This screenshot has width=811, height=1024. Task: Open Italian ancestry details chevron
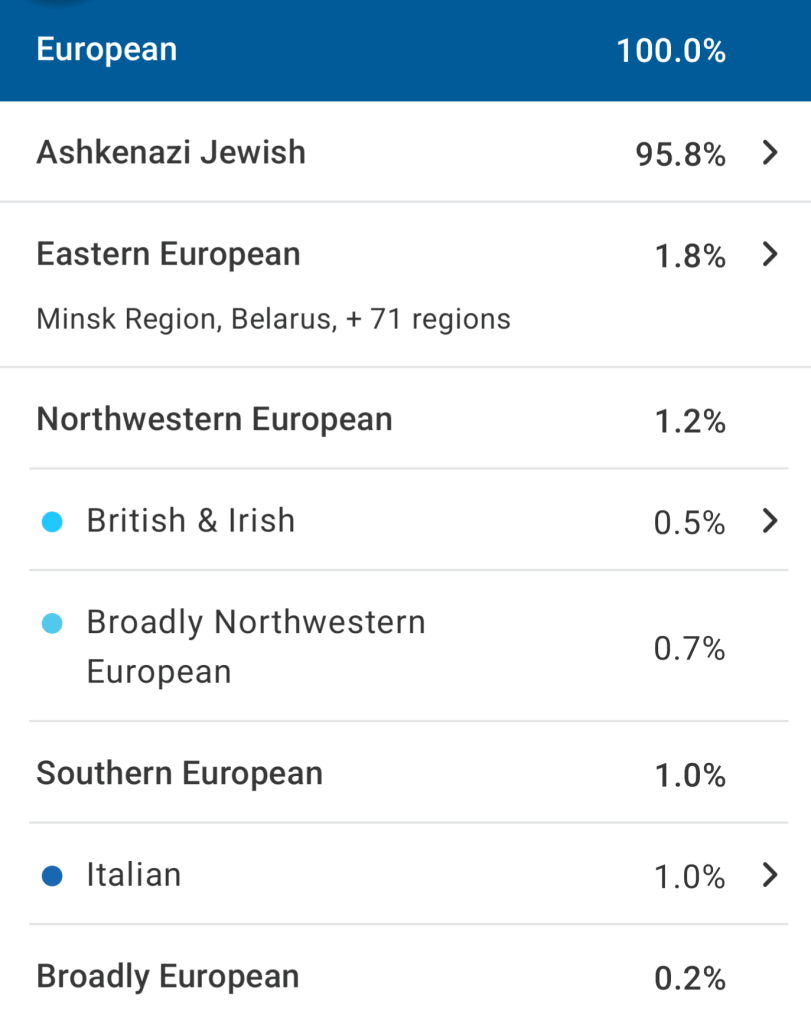(x=769, y=875)
